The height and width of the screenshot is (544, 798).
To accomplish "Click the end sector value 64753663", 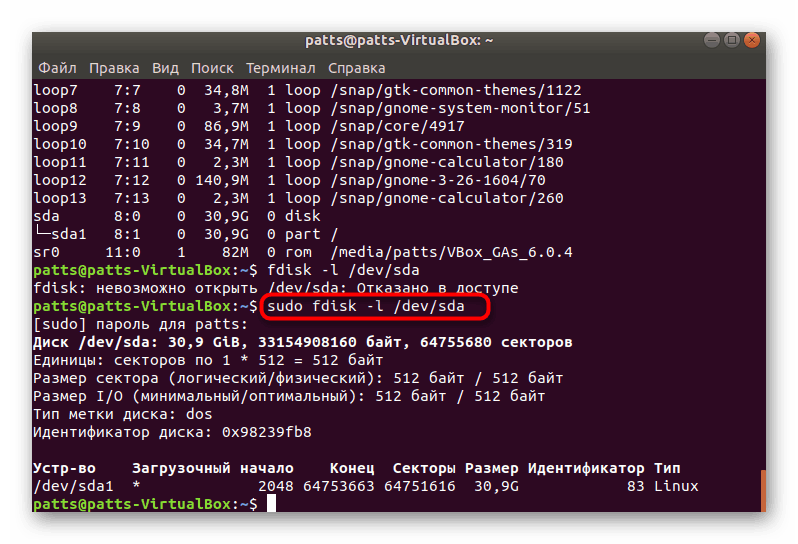I will tap(338, 486).
